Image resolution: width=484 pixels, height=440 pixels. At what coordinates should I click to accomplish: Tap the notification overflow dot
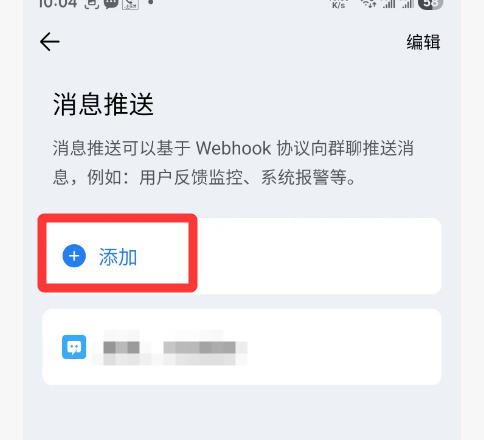[x=151, y=2]
